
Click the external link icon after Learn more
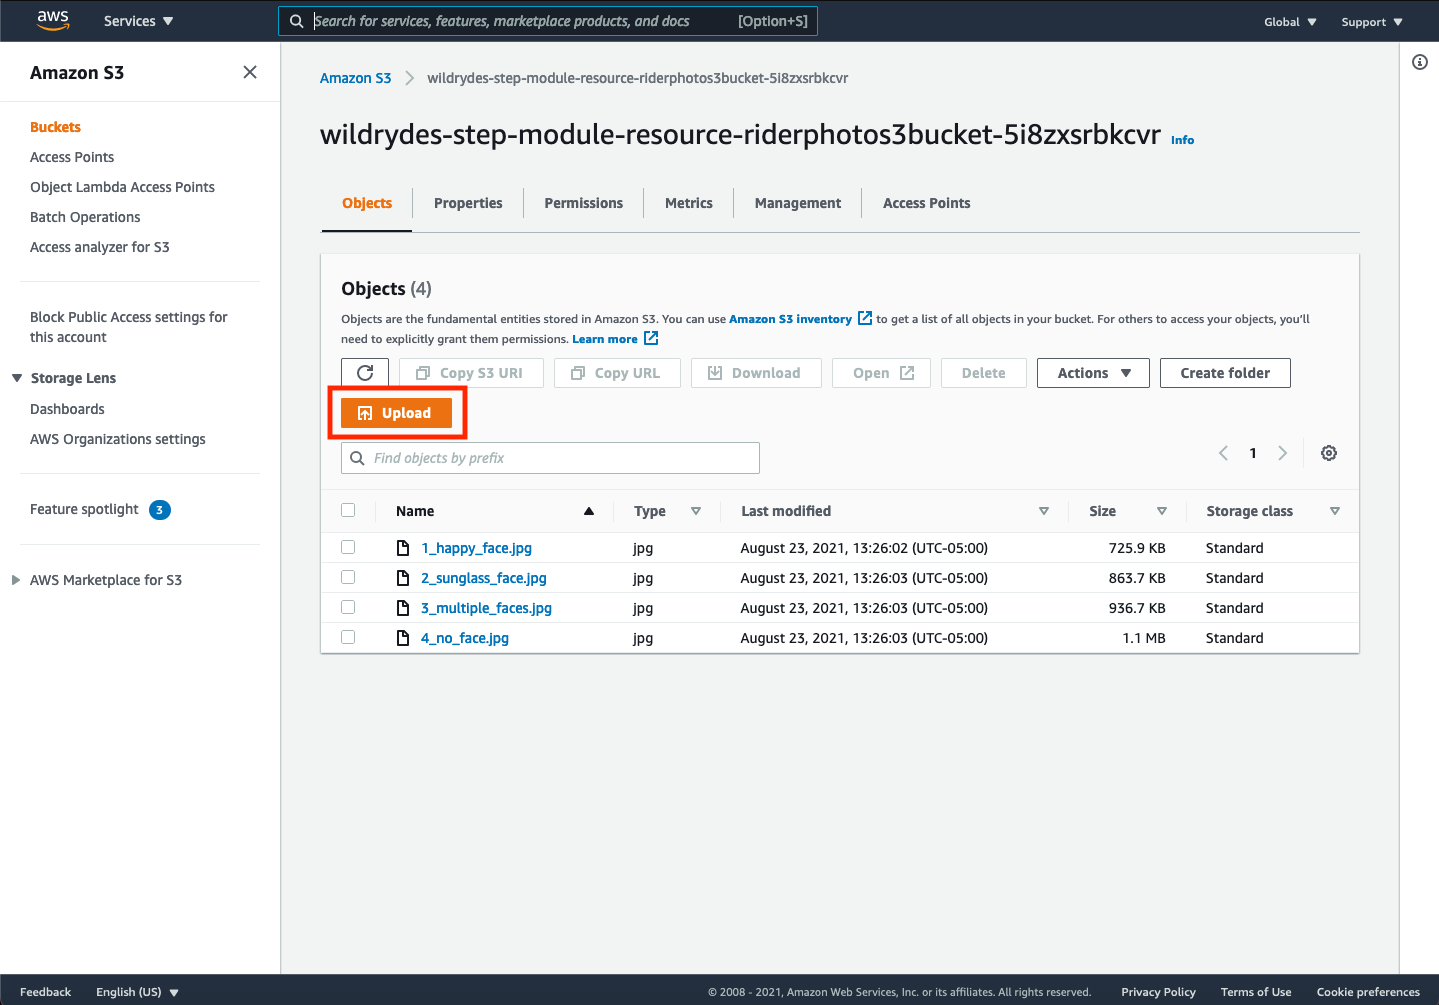pyautogui.click(x=651, y=338)
